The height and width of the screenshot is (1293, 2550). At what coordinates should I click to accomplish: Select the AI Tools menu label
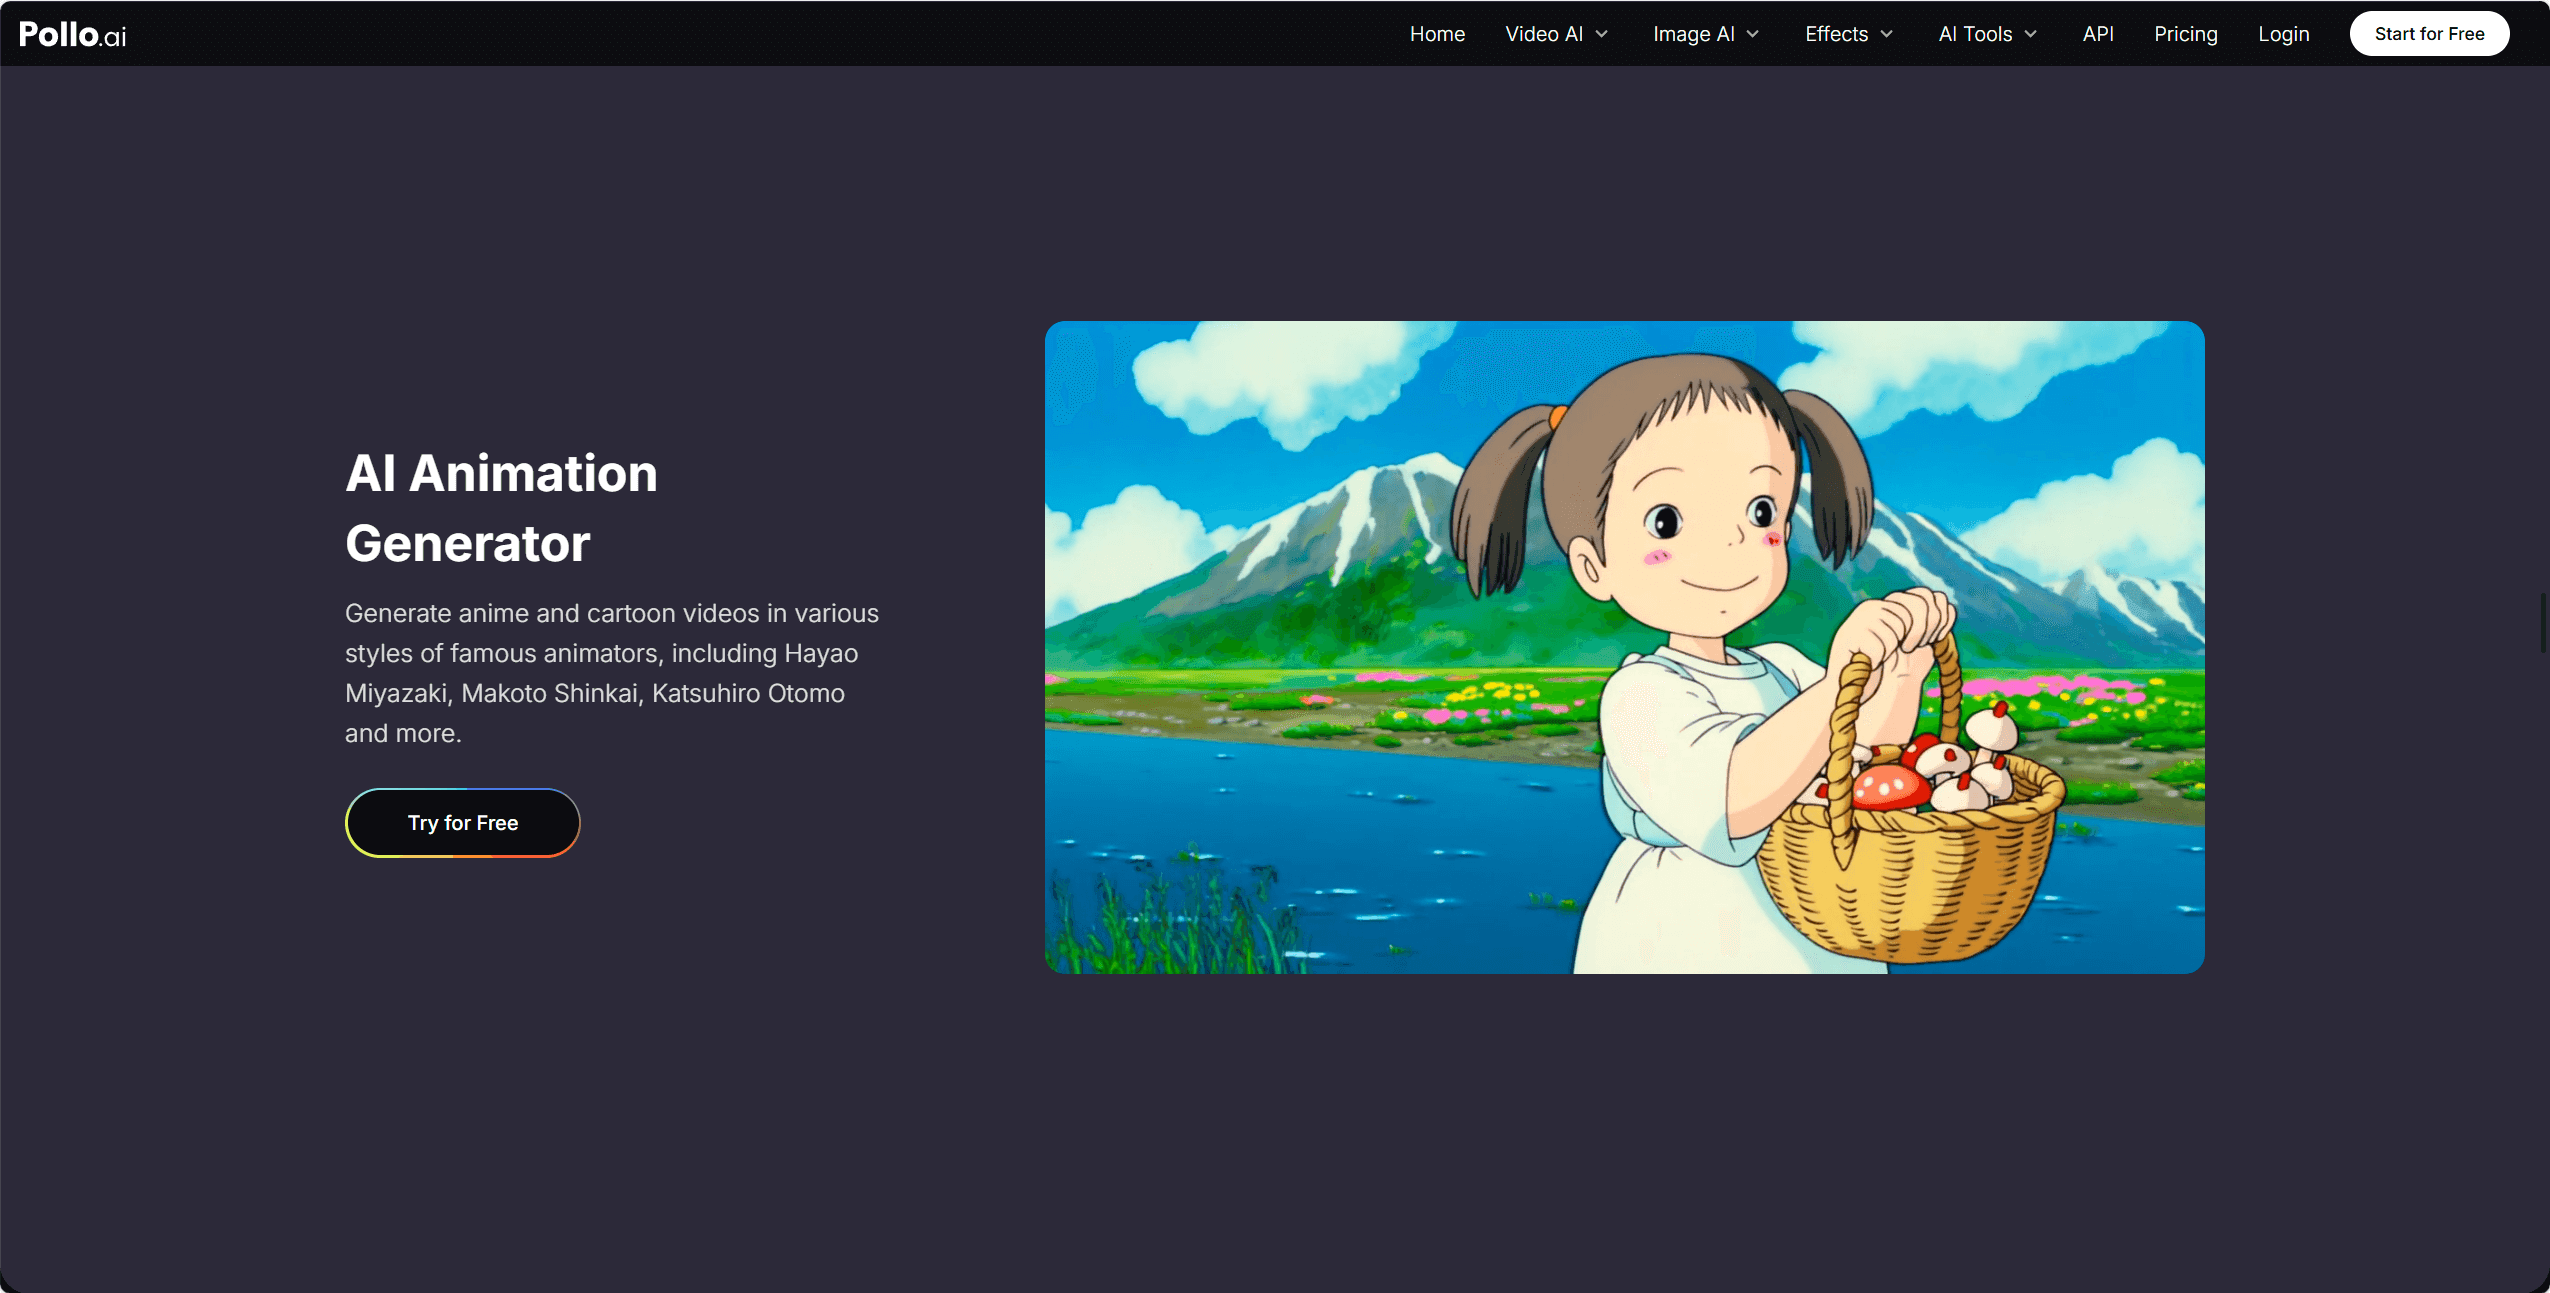[1975, 34]
